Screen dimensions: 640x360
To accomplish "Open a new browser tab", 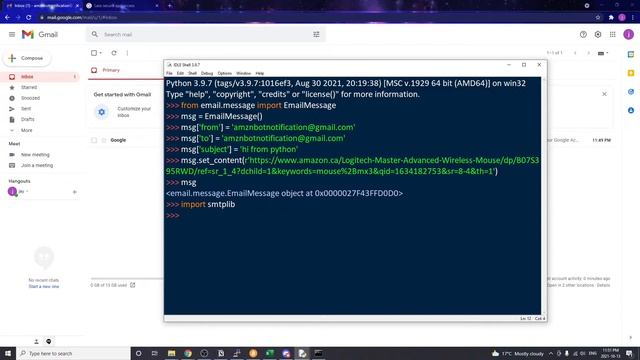I will (x=170, y=6).
